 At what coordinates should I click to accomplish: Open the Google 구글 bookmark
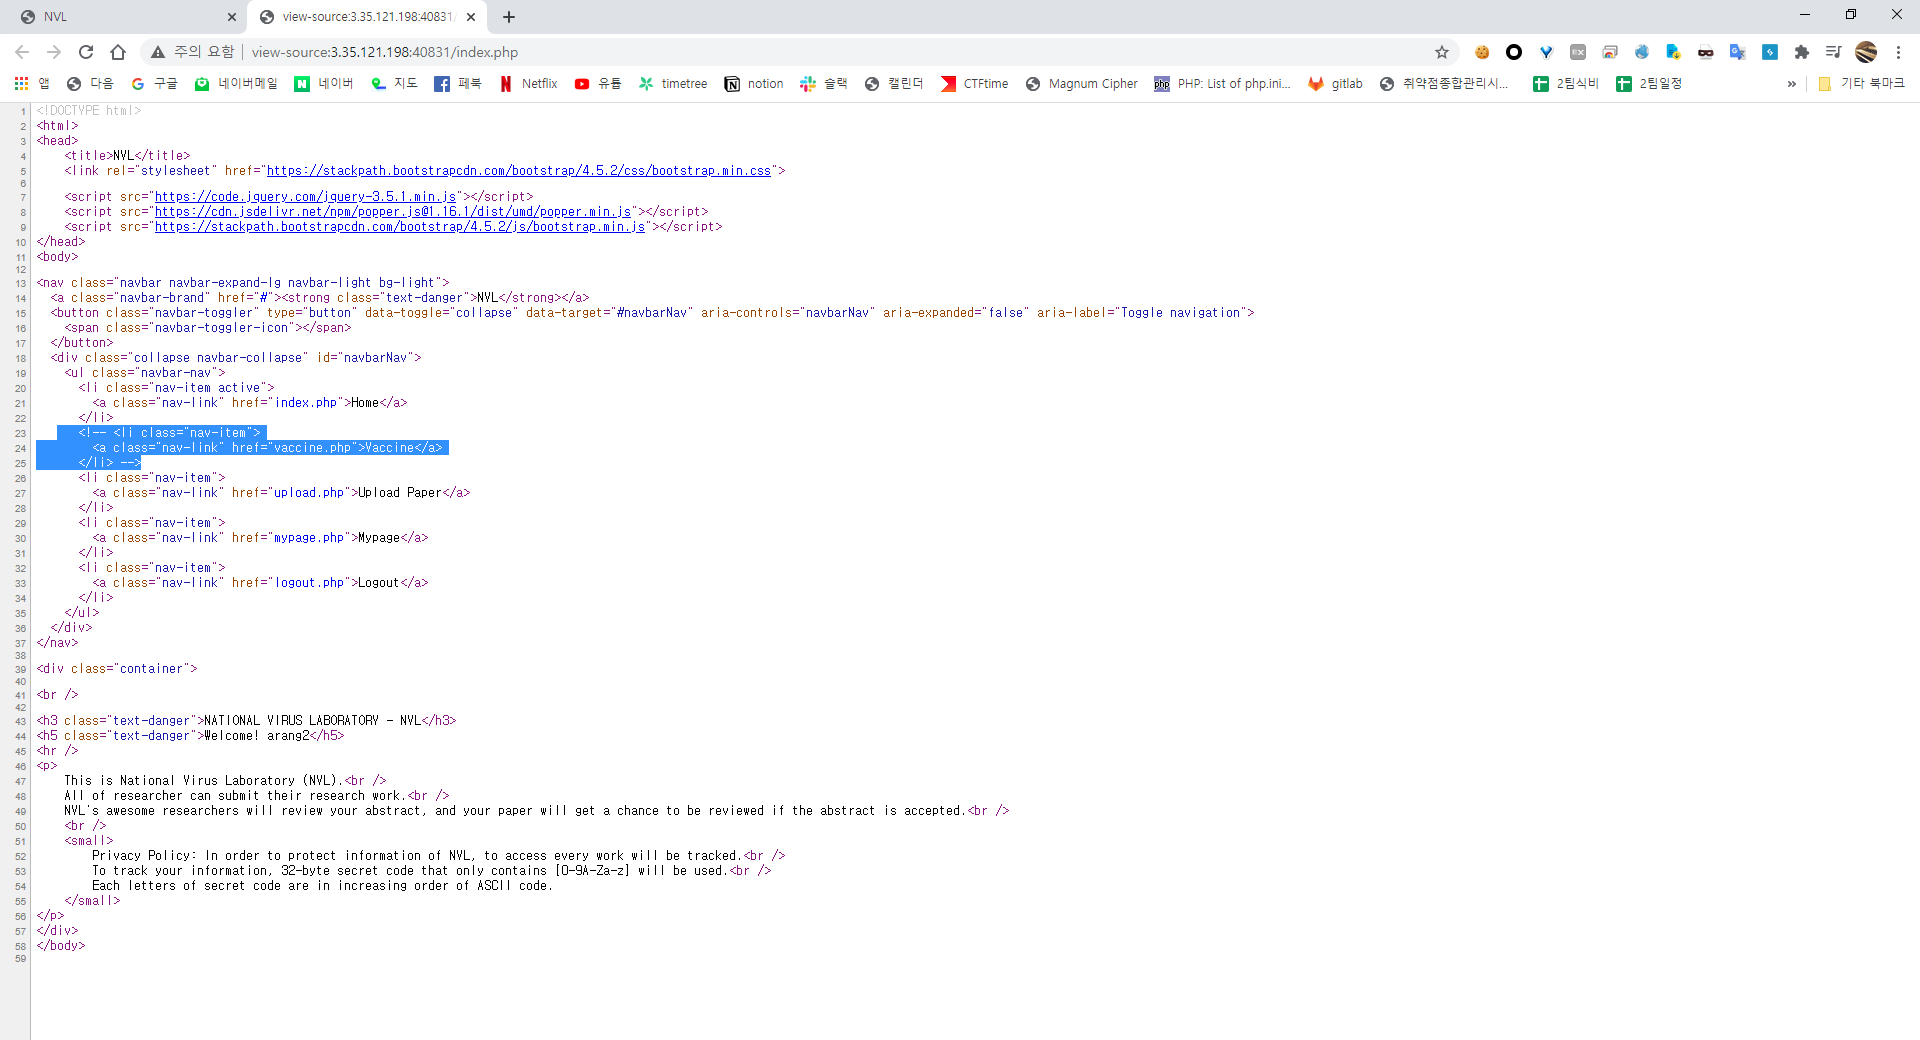[x=154, y=84]
